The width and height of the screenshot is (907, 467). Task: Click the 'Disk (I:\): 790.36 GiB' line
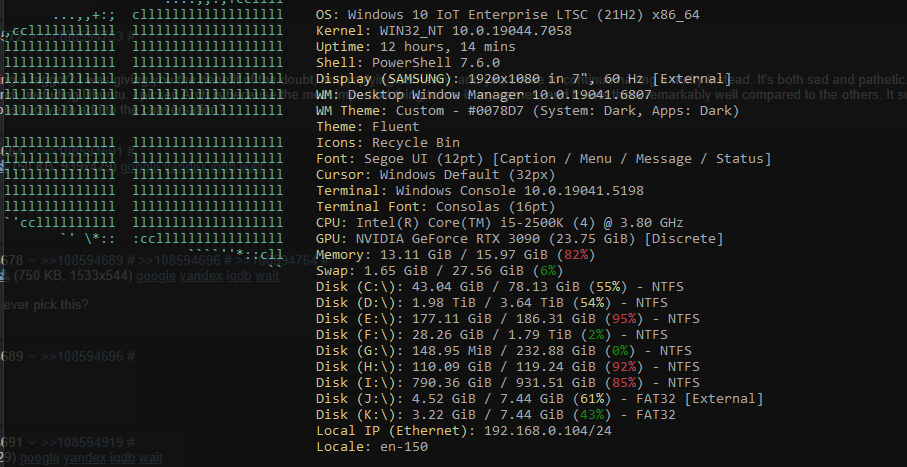[507, 383]
